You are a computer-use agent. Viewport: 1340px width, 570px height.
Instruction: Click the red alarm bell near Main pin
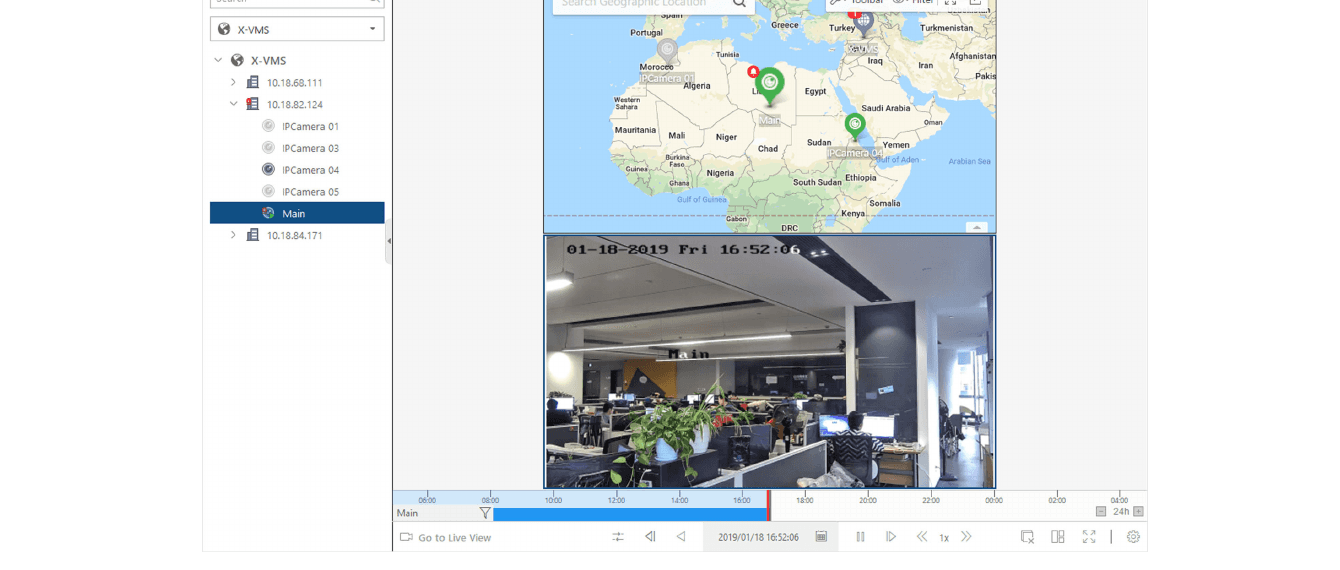tap(754, 72)
